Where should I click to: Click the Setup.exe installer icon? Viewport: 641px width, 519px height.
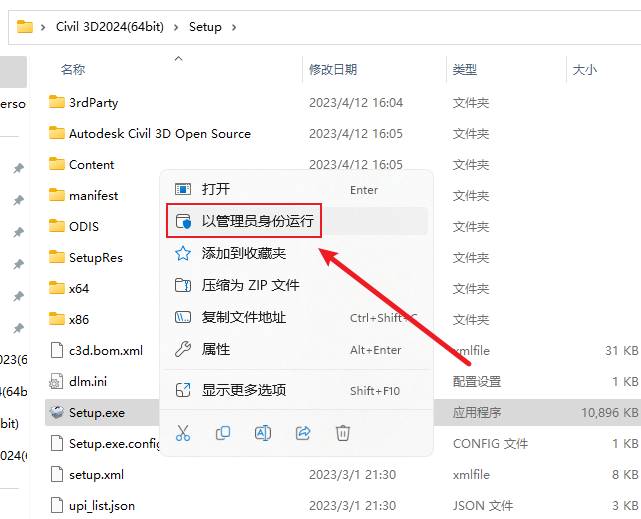[x=57, y=412]
